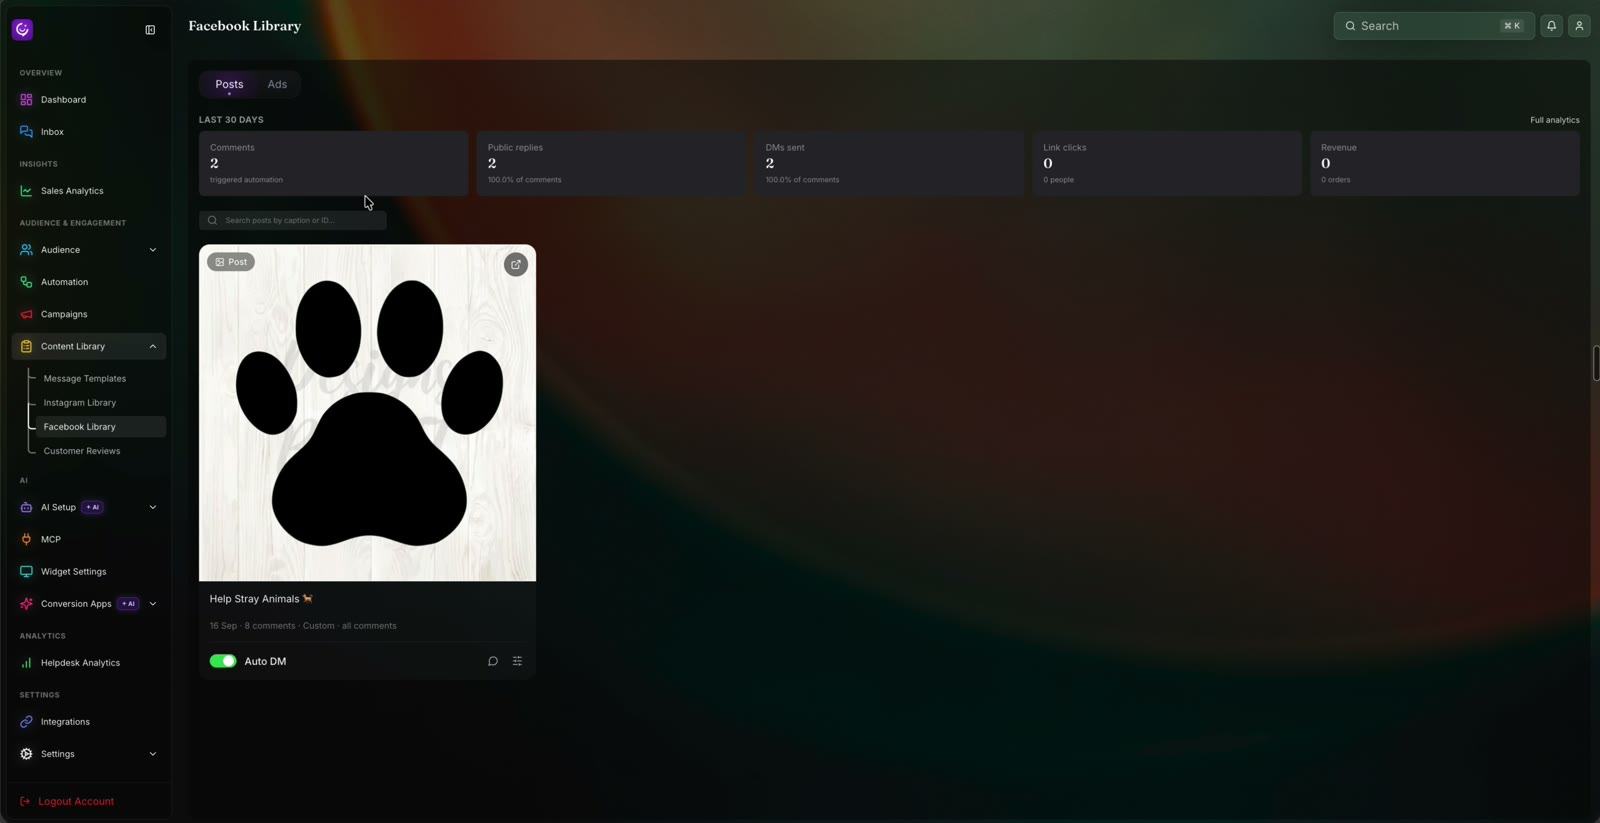
Task: Select the Posts tab
Action: (229, 84)
